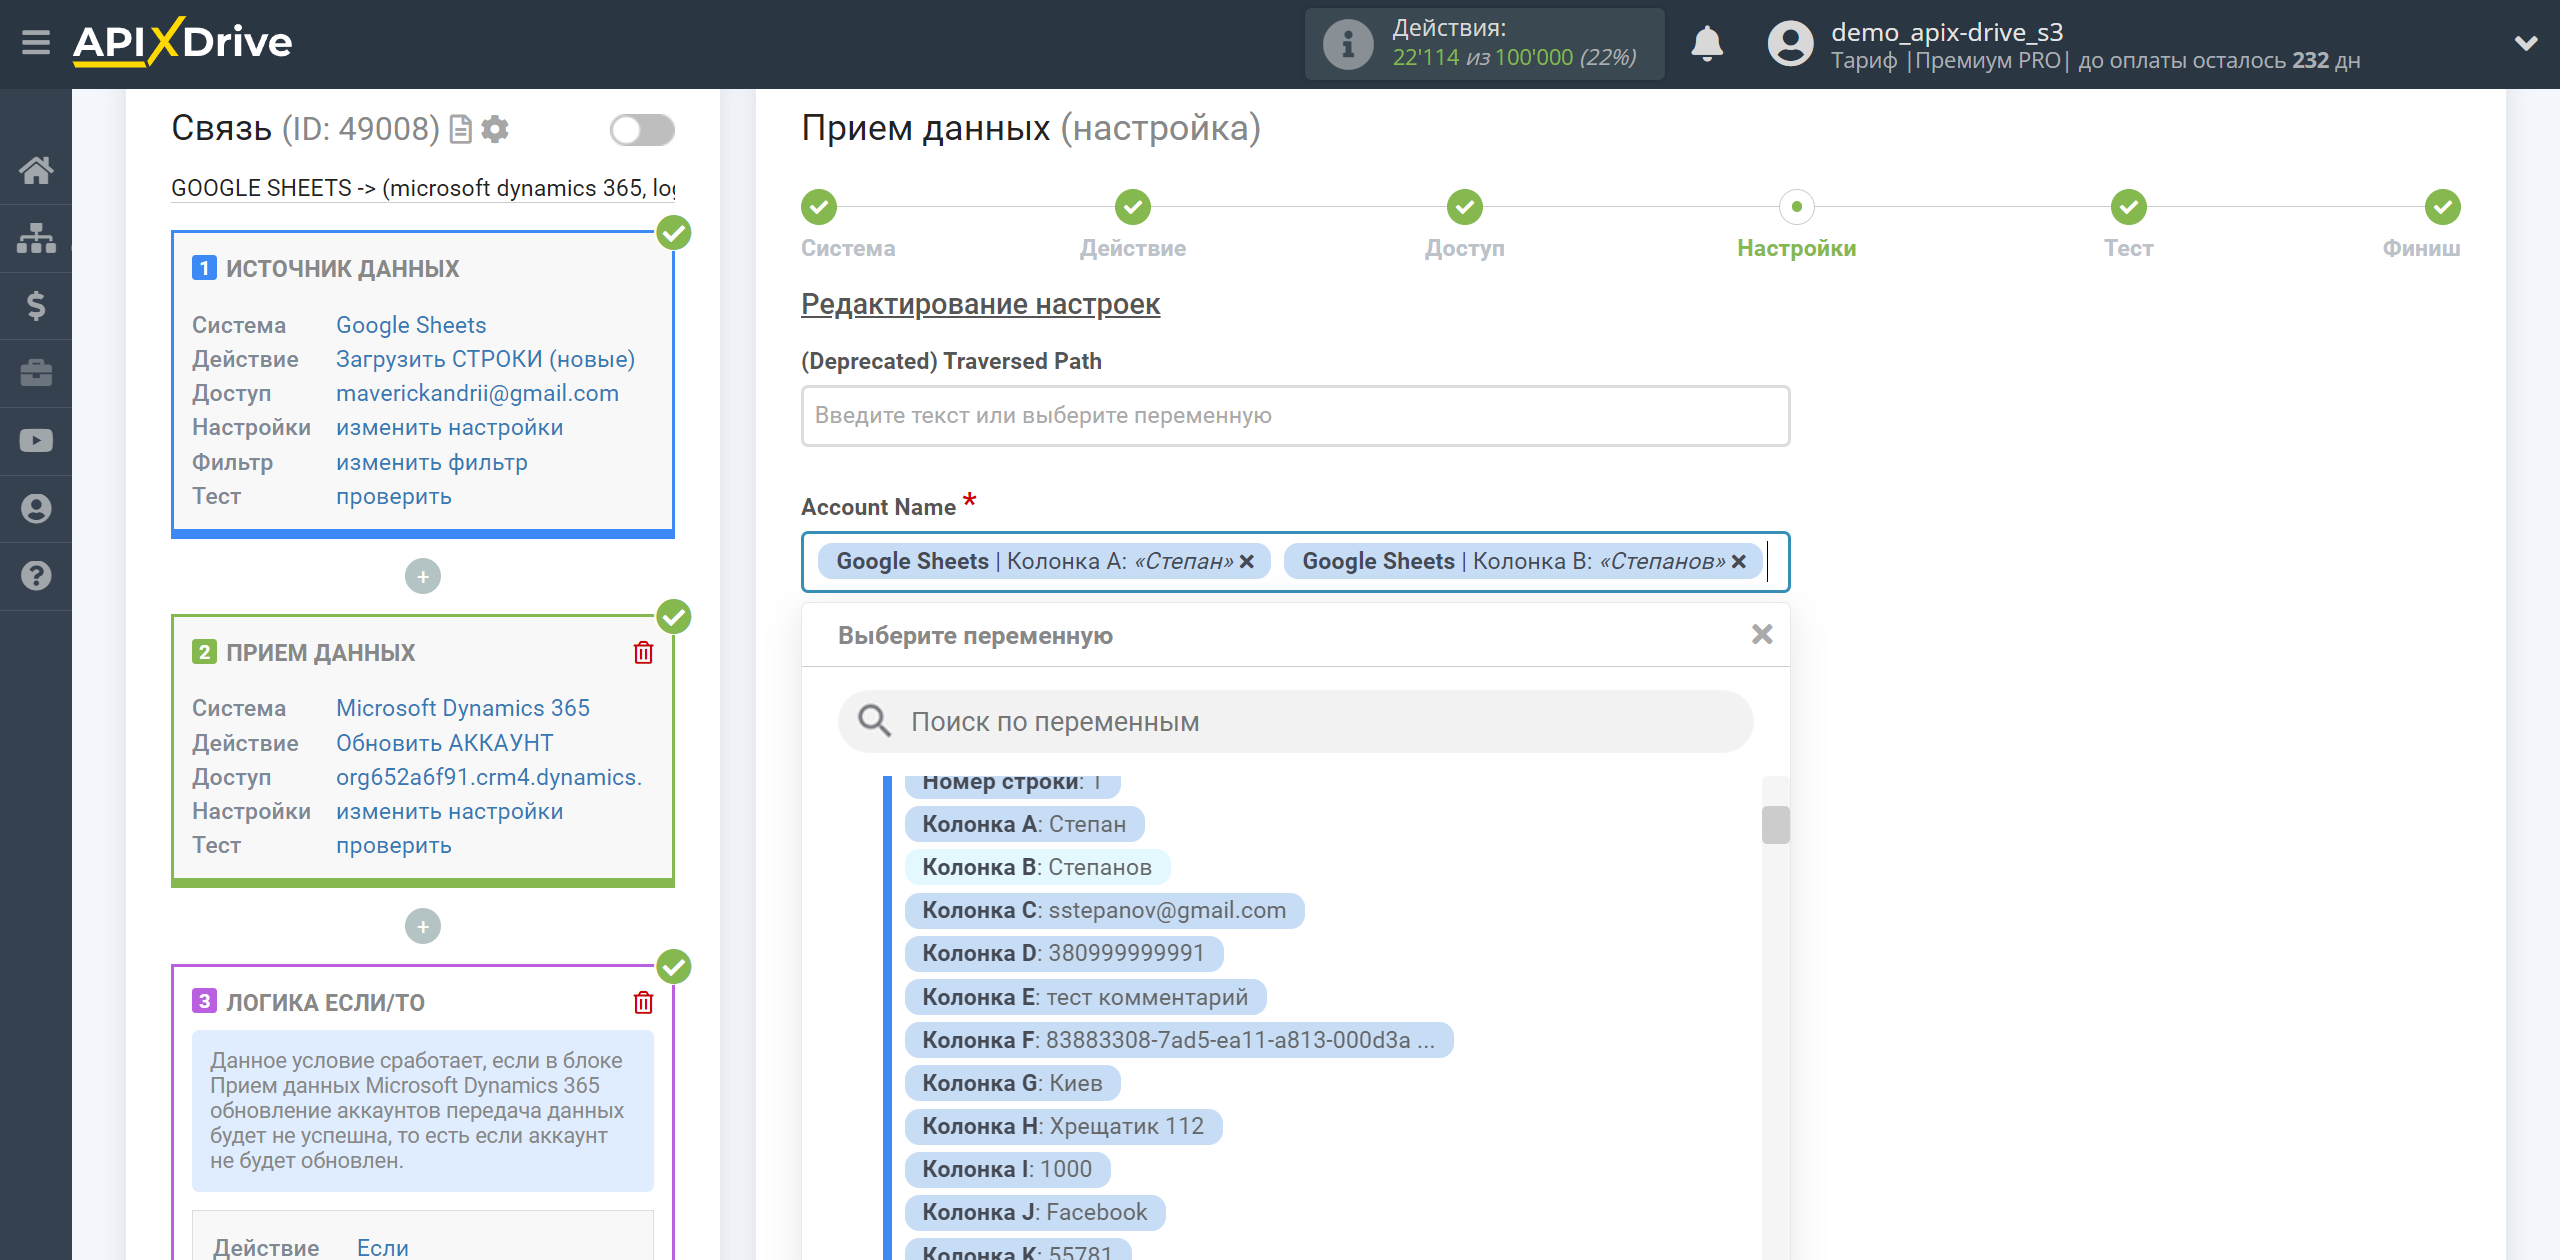Click the variable list scrollbar thumb
The width and height of the screenshot is (2560, 1260).
[x=1775, y=825]
